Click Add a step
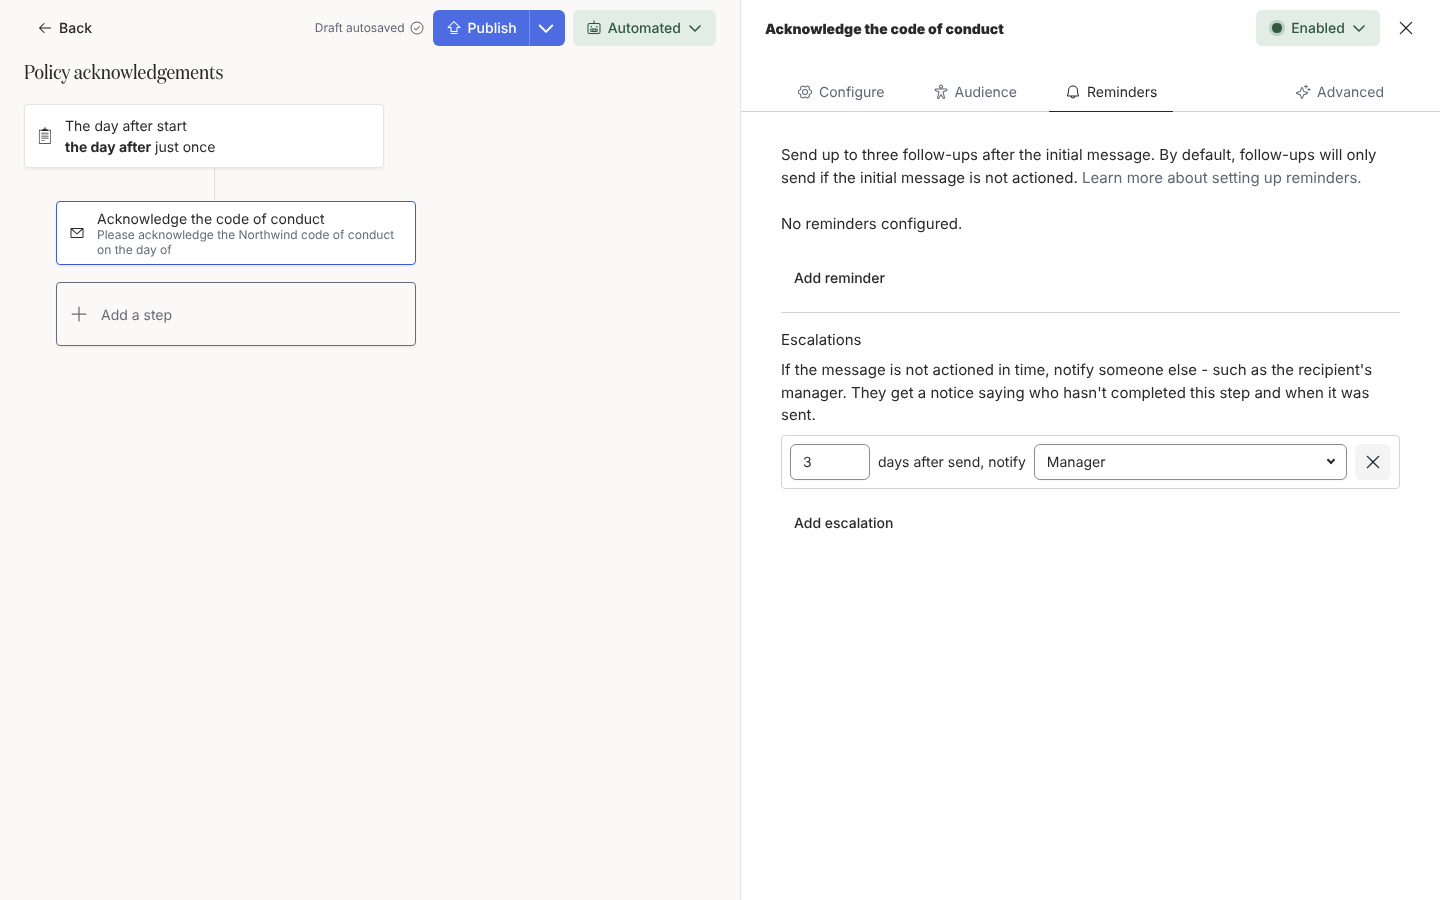Viewport: 1440px width, 900px height. click(x=236, y=314)
